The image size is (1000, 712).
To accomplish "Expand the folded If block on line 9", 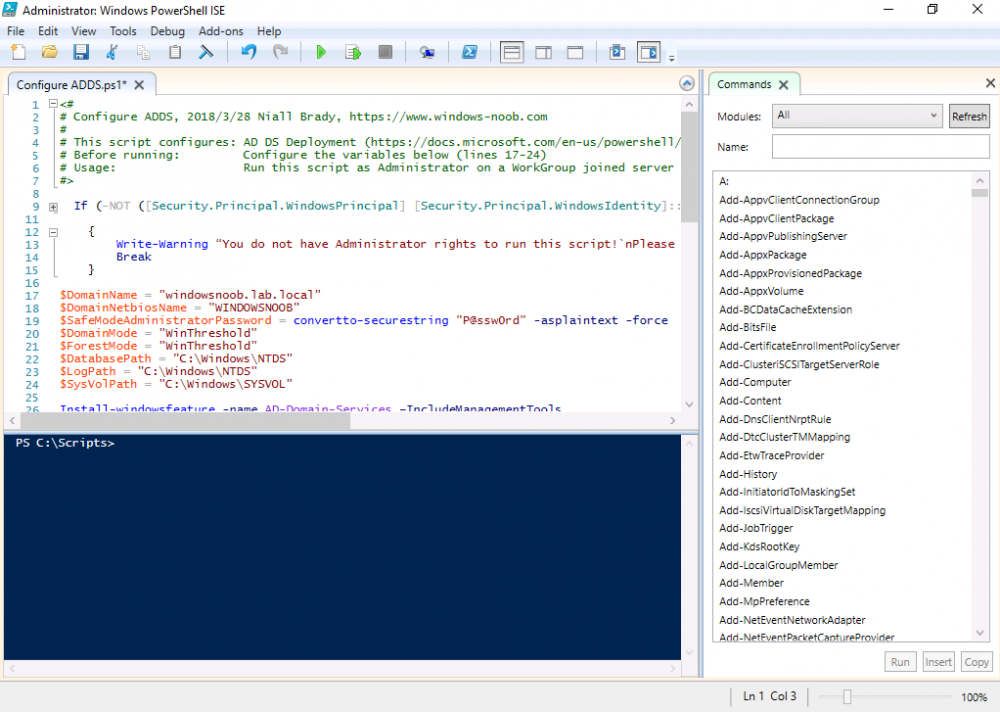I will tap(54, 207).
